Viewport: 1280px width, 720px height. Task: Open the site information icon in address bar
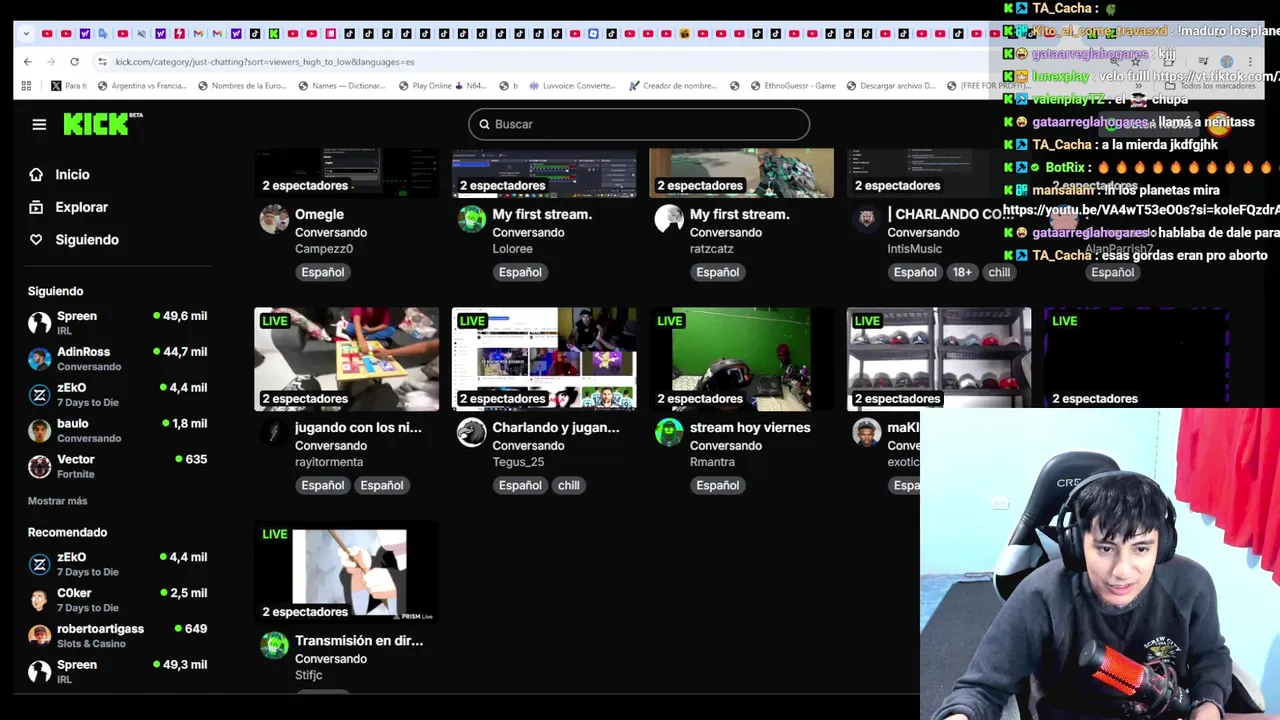click(x=102, y=61)
